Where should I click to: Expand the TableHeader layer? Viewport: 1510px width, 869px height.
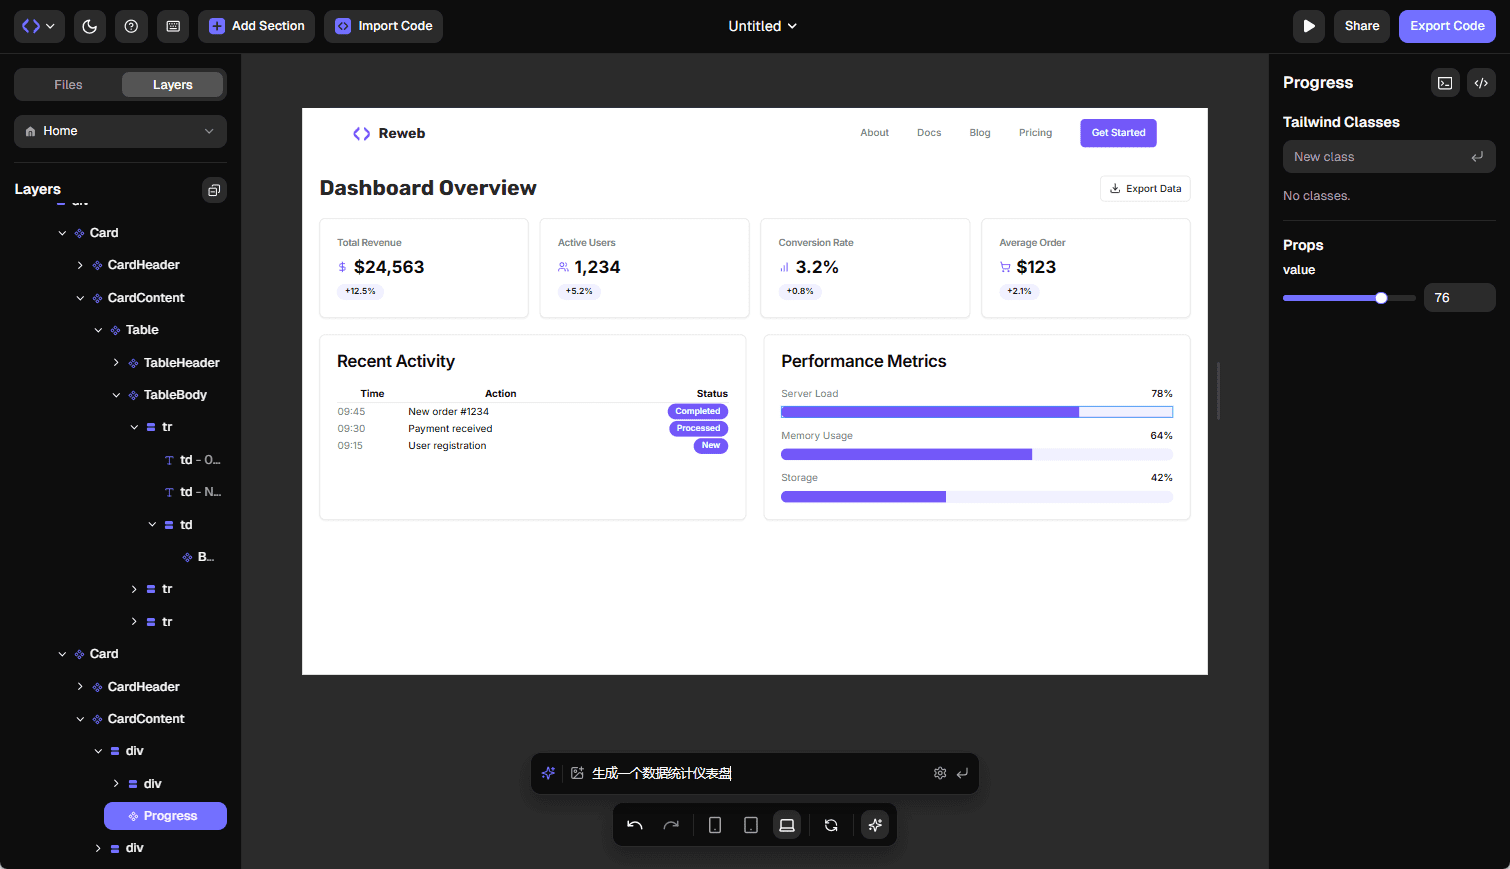pos(116,363)
